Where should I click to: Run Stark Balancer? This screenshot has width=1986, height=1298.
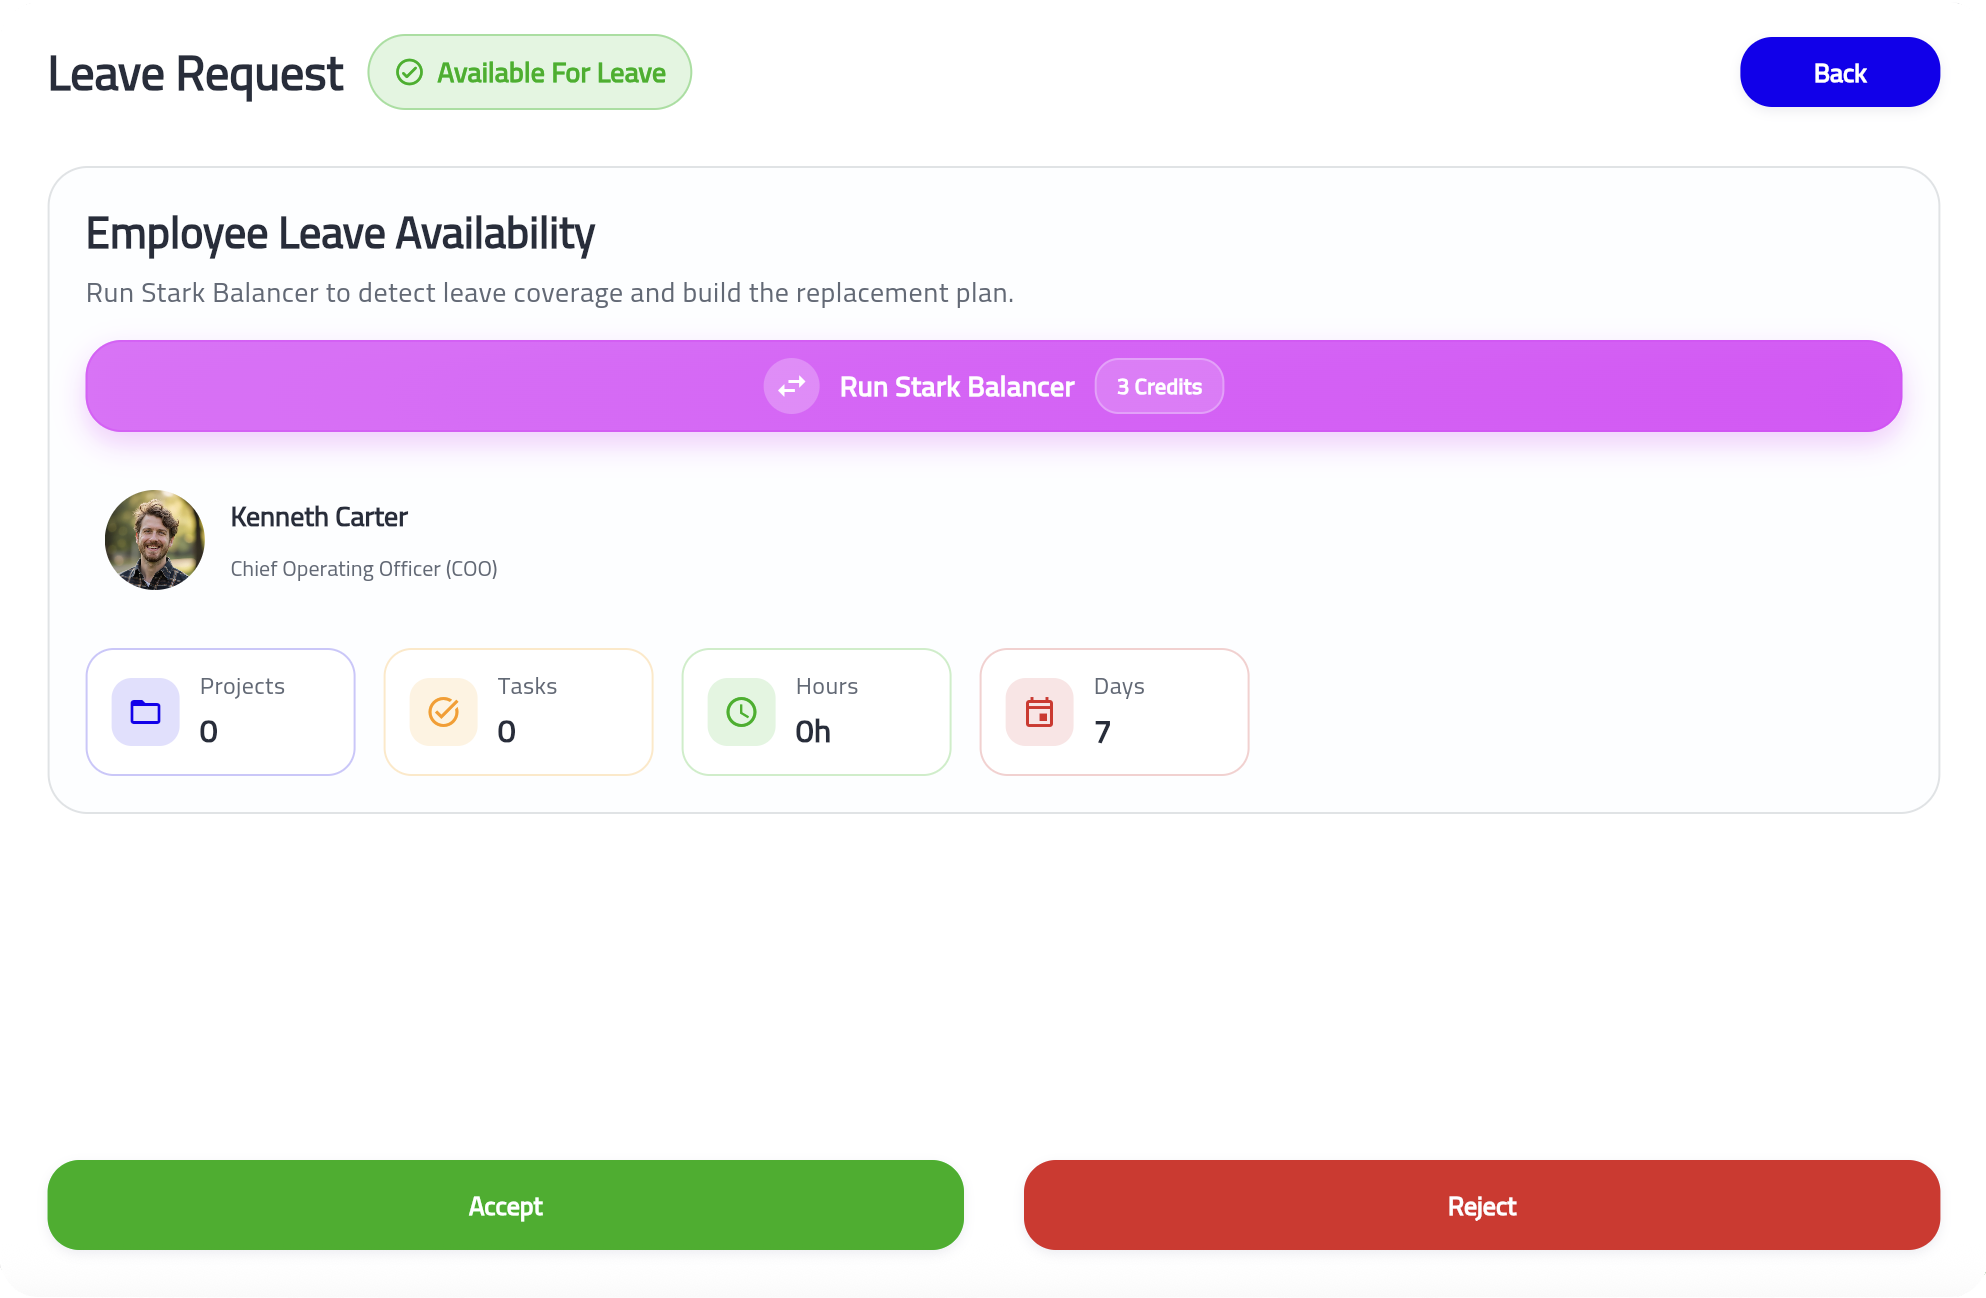pos(956,387)
